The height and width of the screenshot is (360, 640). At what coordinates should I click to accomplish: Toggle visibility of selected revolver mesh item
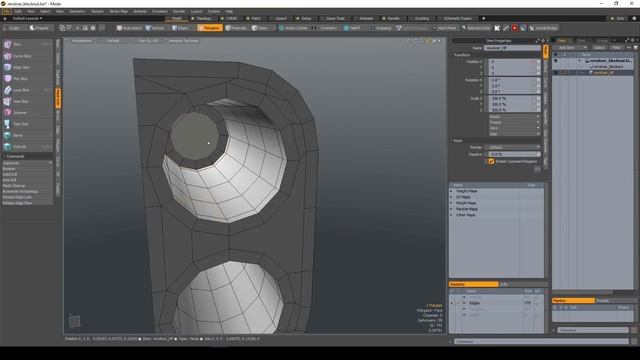pyautogui.click(x=556, y=73)
